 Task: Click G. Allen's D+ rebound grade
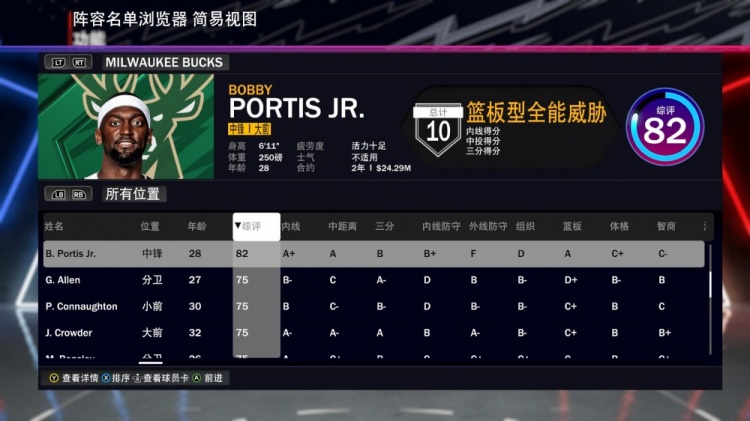point(571,280)
